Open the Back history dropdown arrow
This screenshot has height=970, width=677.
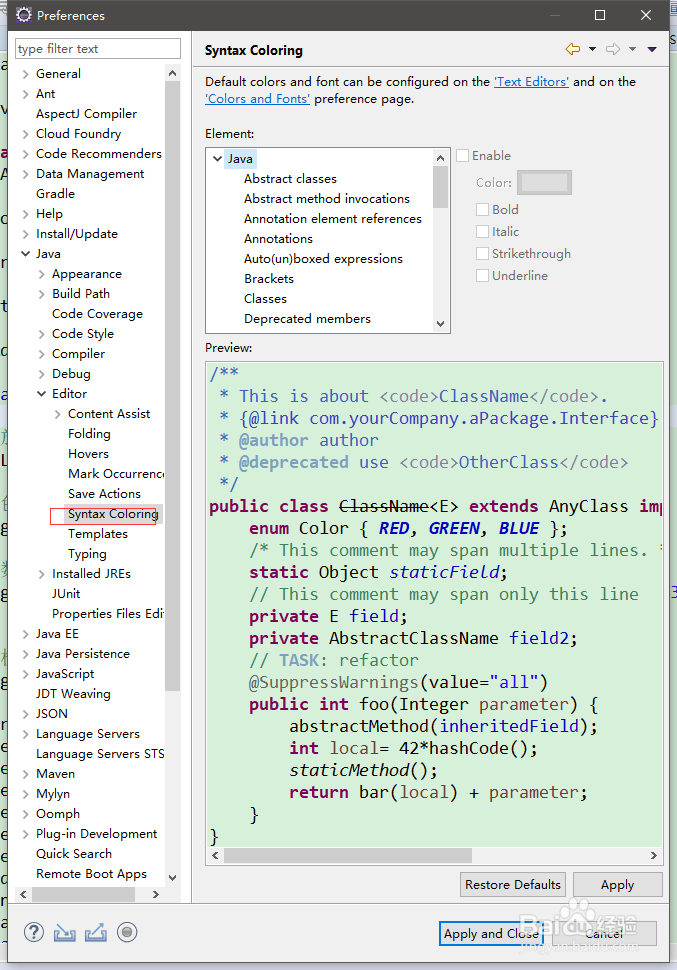click(592, 49)
